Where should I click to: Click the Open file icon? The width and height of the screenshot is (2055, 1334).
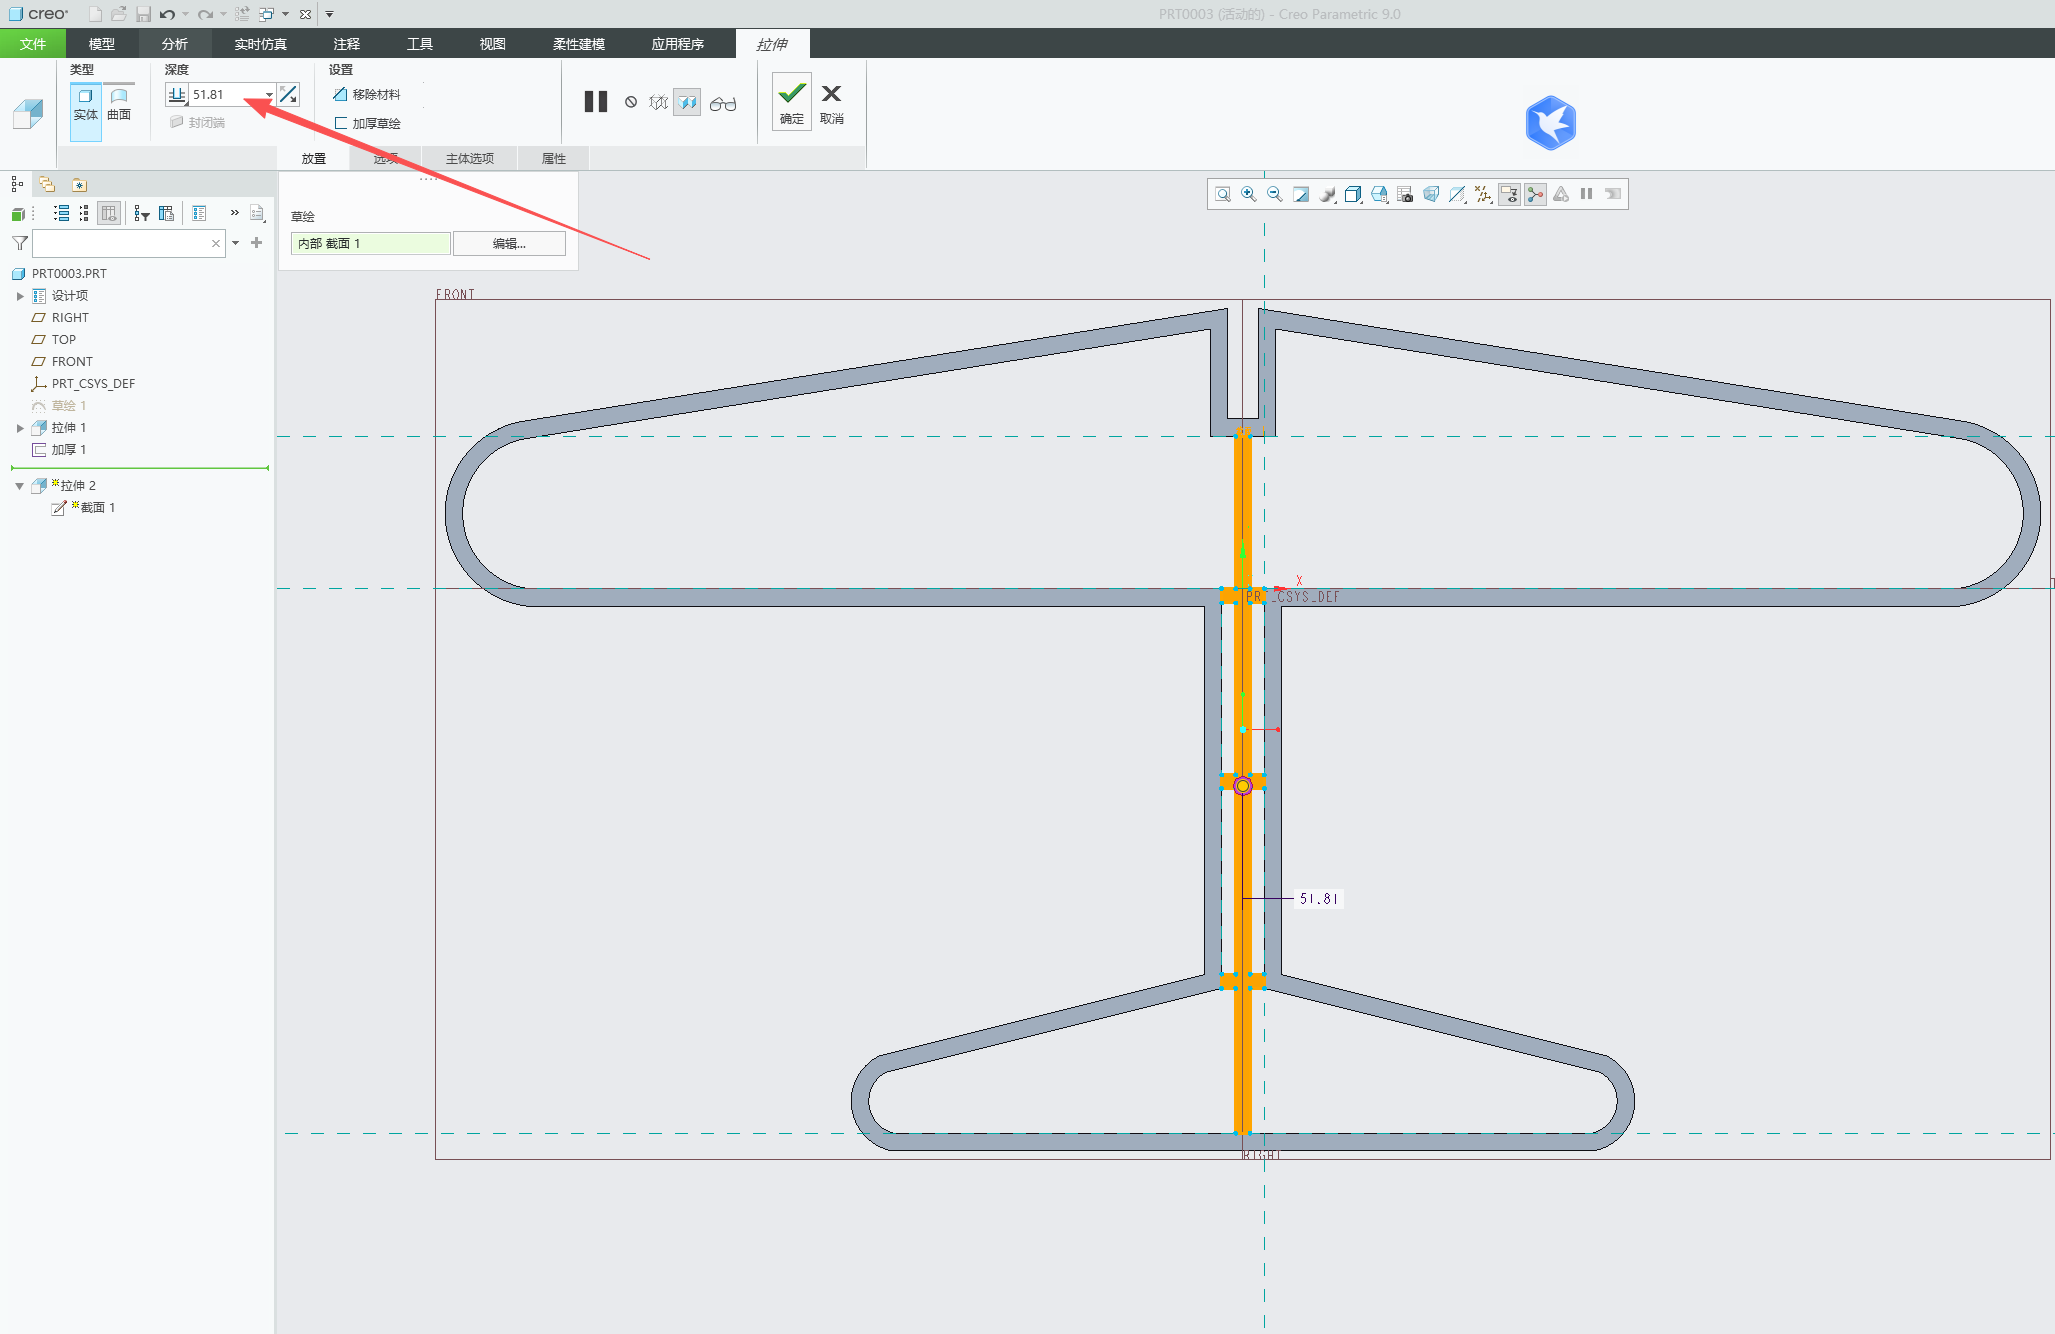(x=119, y=14)
